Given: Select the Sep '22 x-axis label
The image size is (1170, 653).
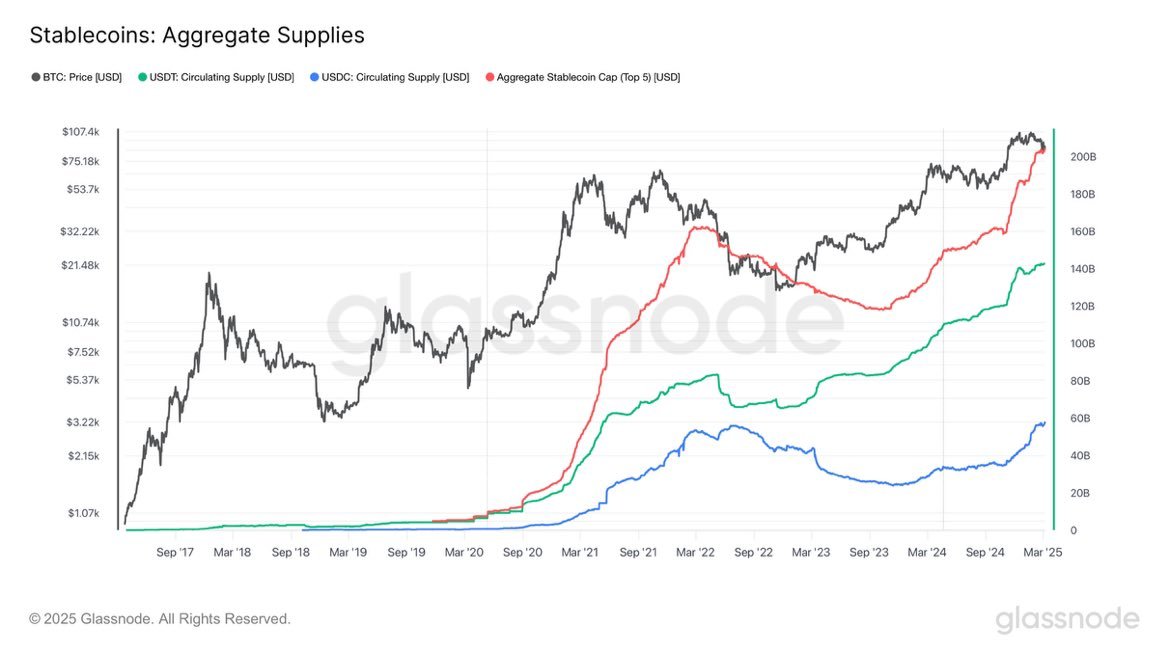Looking at the screenshot, I should (x=753, y=551).
